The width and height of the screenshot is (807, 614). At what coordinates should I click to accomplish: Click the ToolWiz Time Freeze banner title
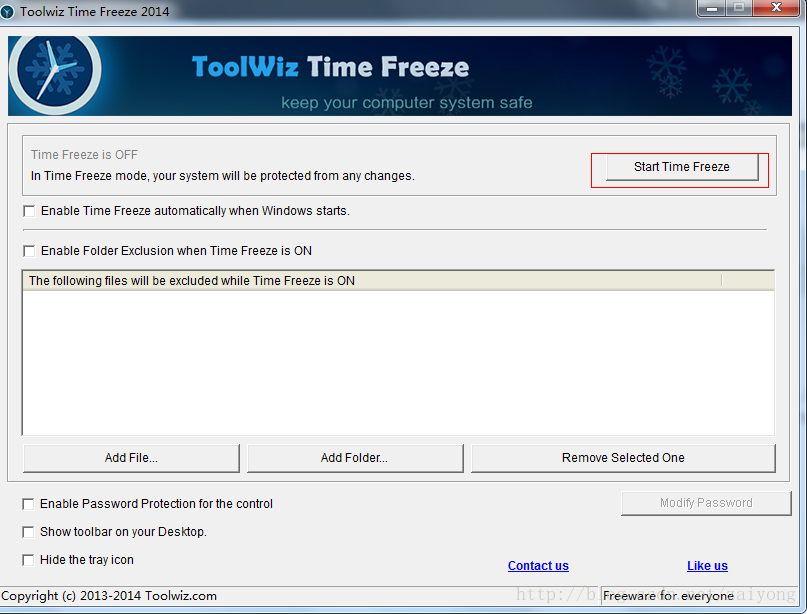coord(330,67)
